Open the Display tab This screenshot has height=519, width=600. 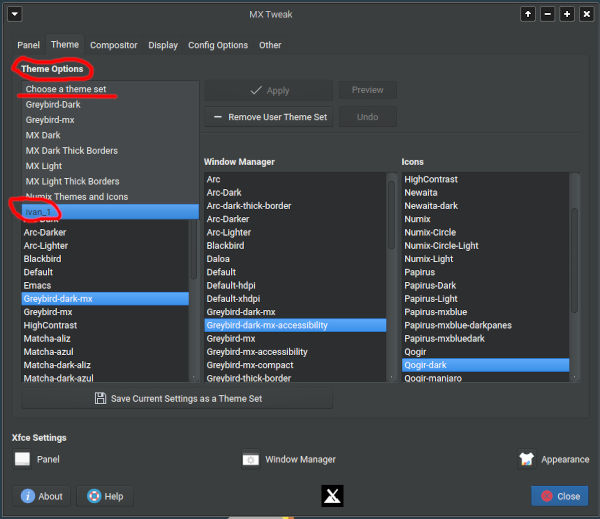(163, 45)
